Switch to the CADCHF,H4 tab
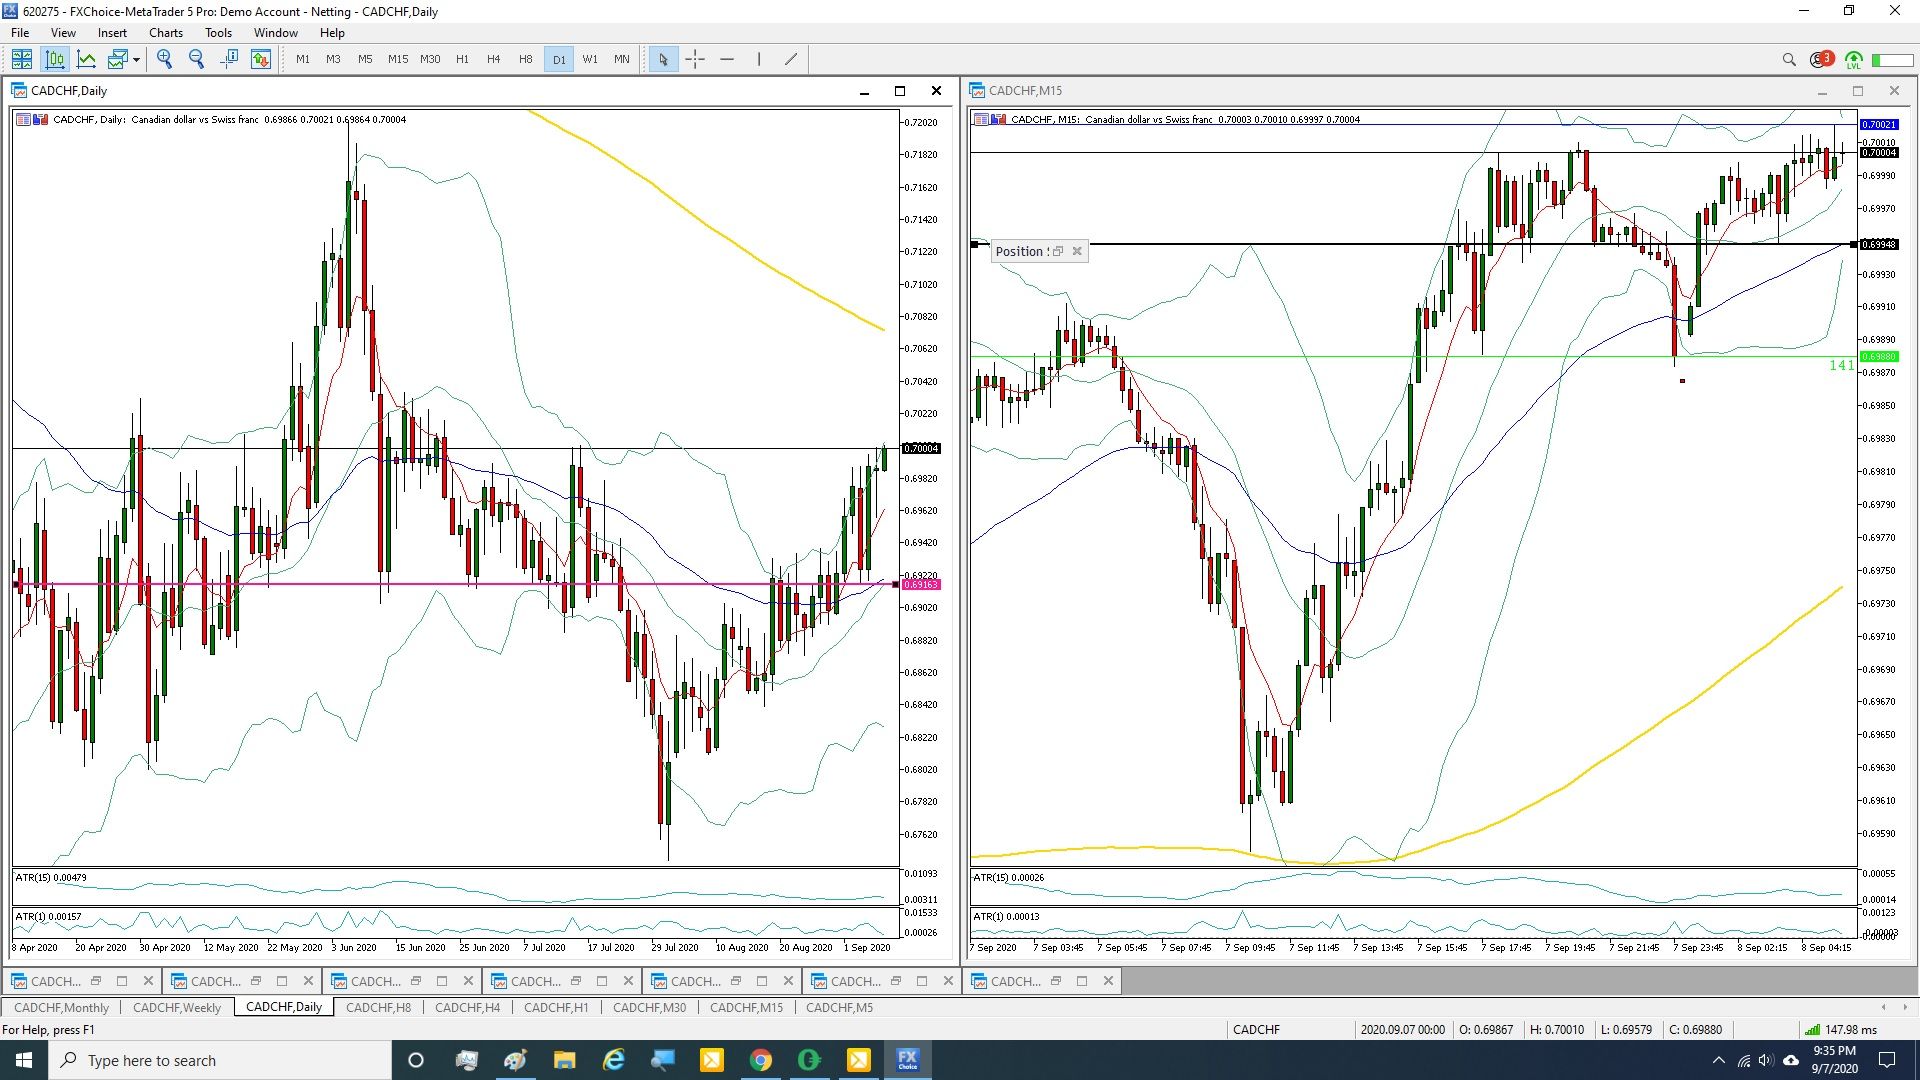This screenshot has height=1080, width=1920. (x=467, y=1007)
